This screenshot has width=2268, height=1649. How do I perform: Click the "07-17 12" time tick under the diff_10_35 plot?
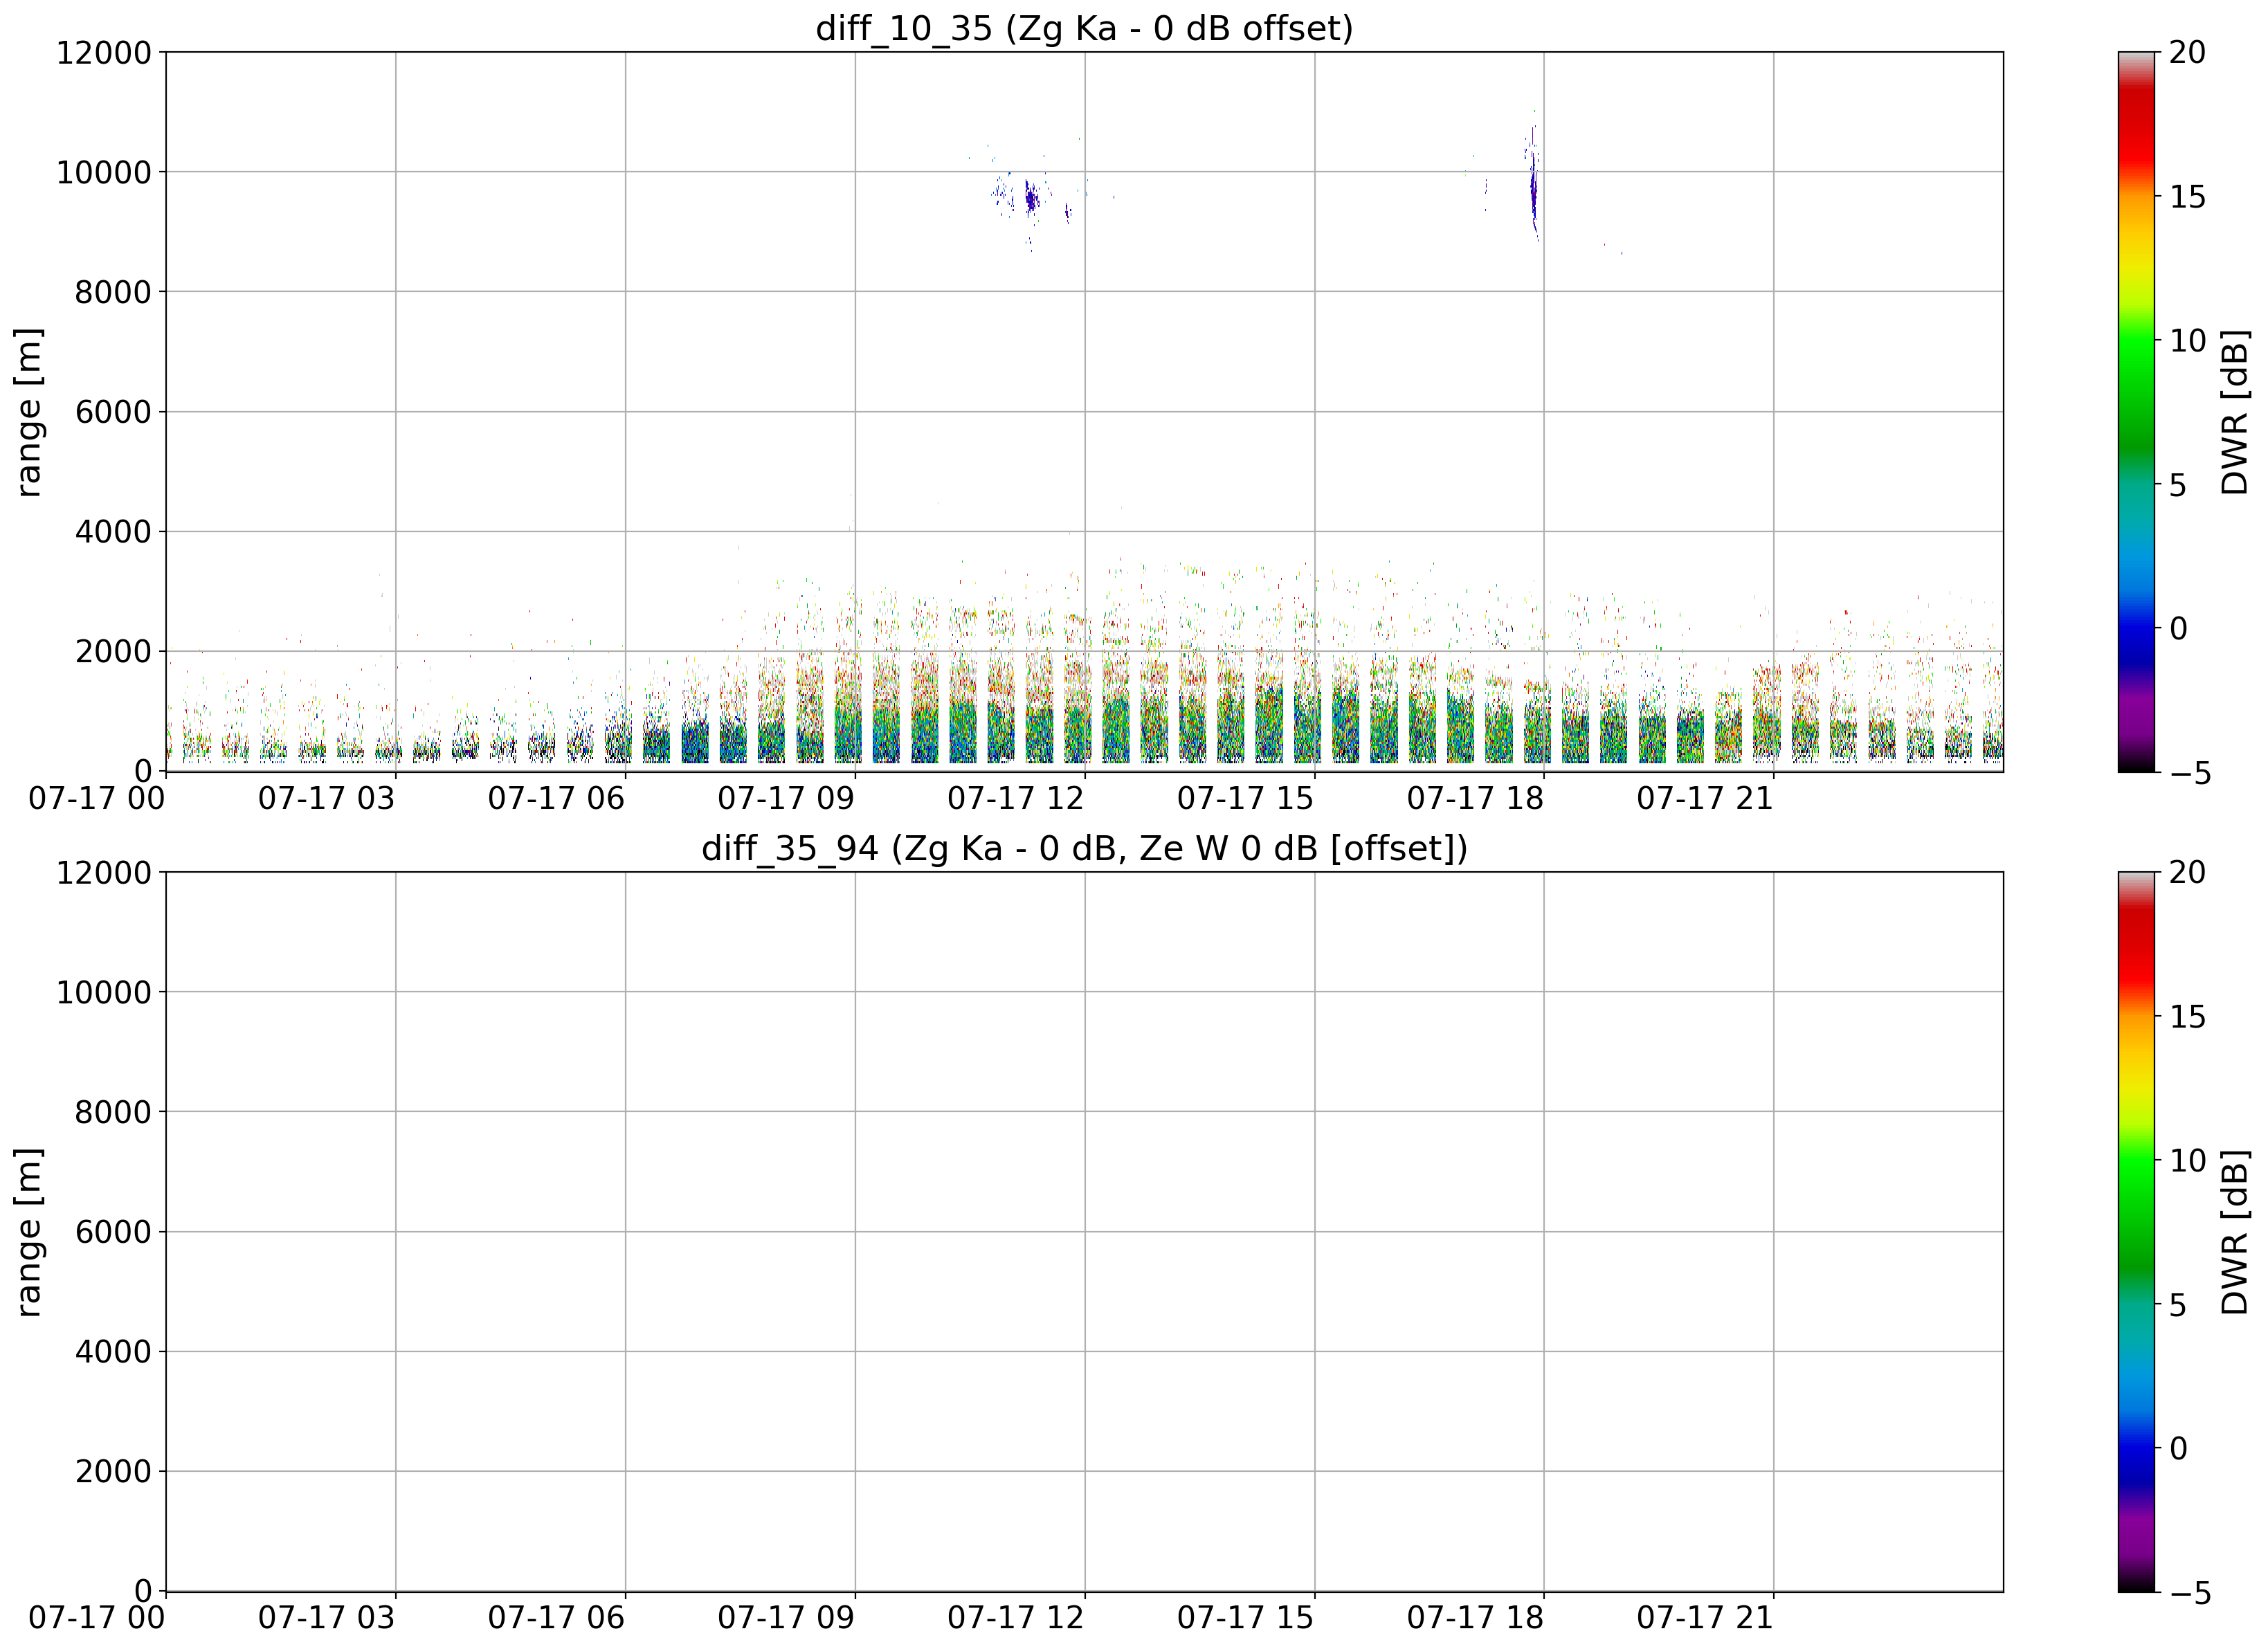tap(1016, 798)
